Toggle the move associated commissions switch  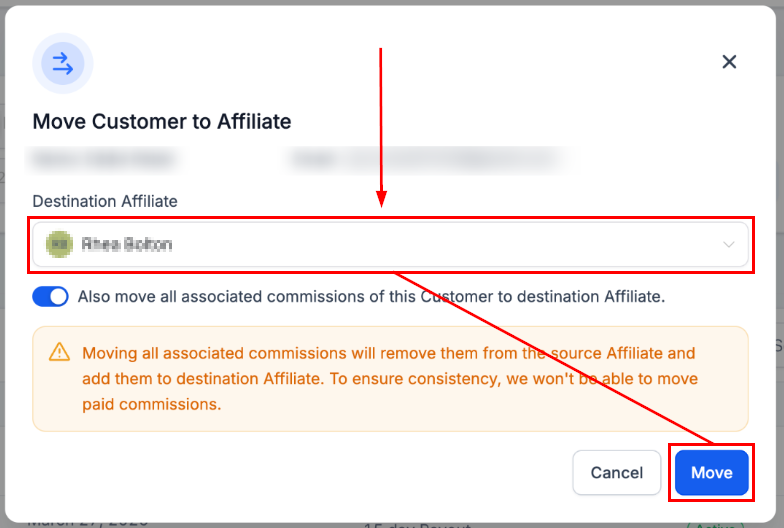coord(51,297)
